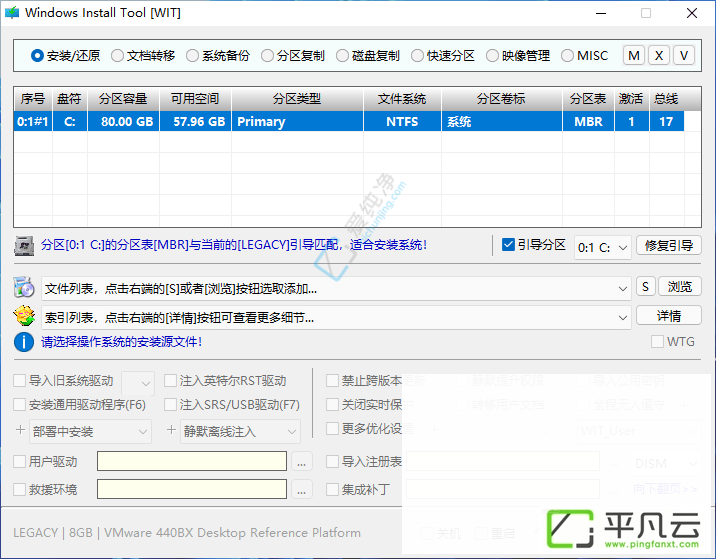Click the 救援环境 path input field
This screenshot has height=559, width=716.
click(192, 489)
